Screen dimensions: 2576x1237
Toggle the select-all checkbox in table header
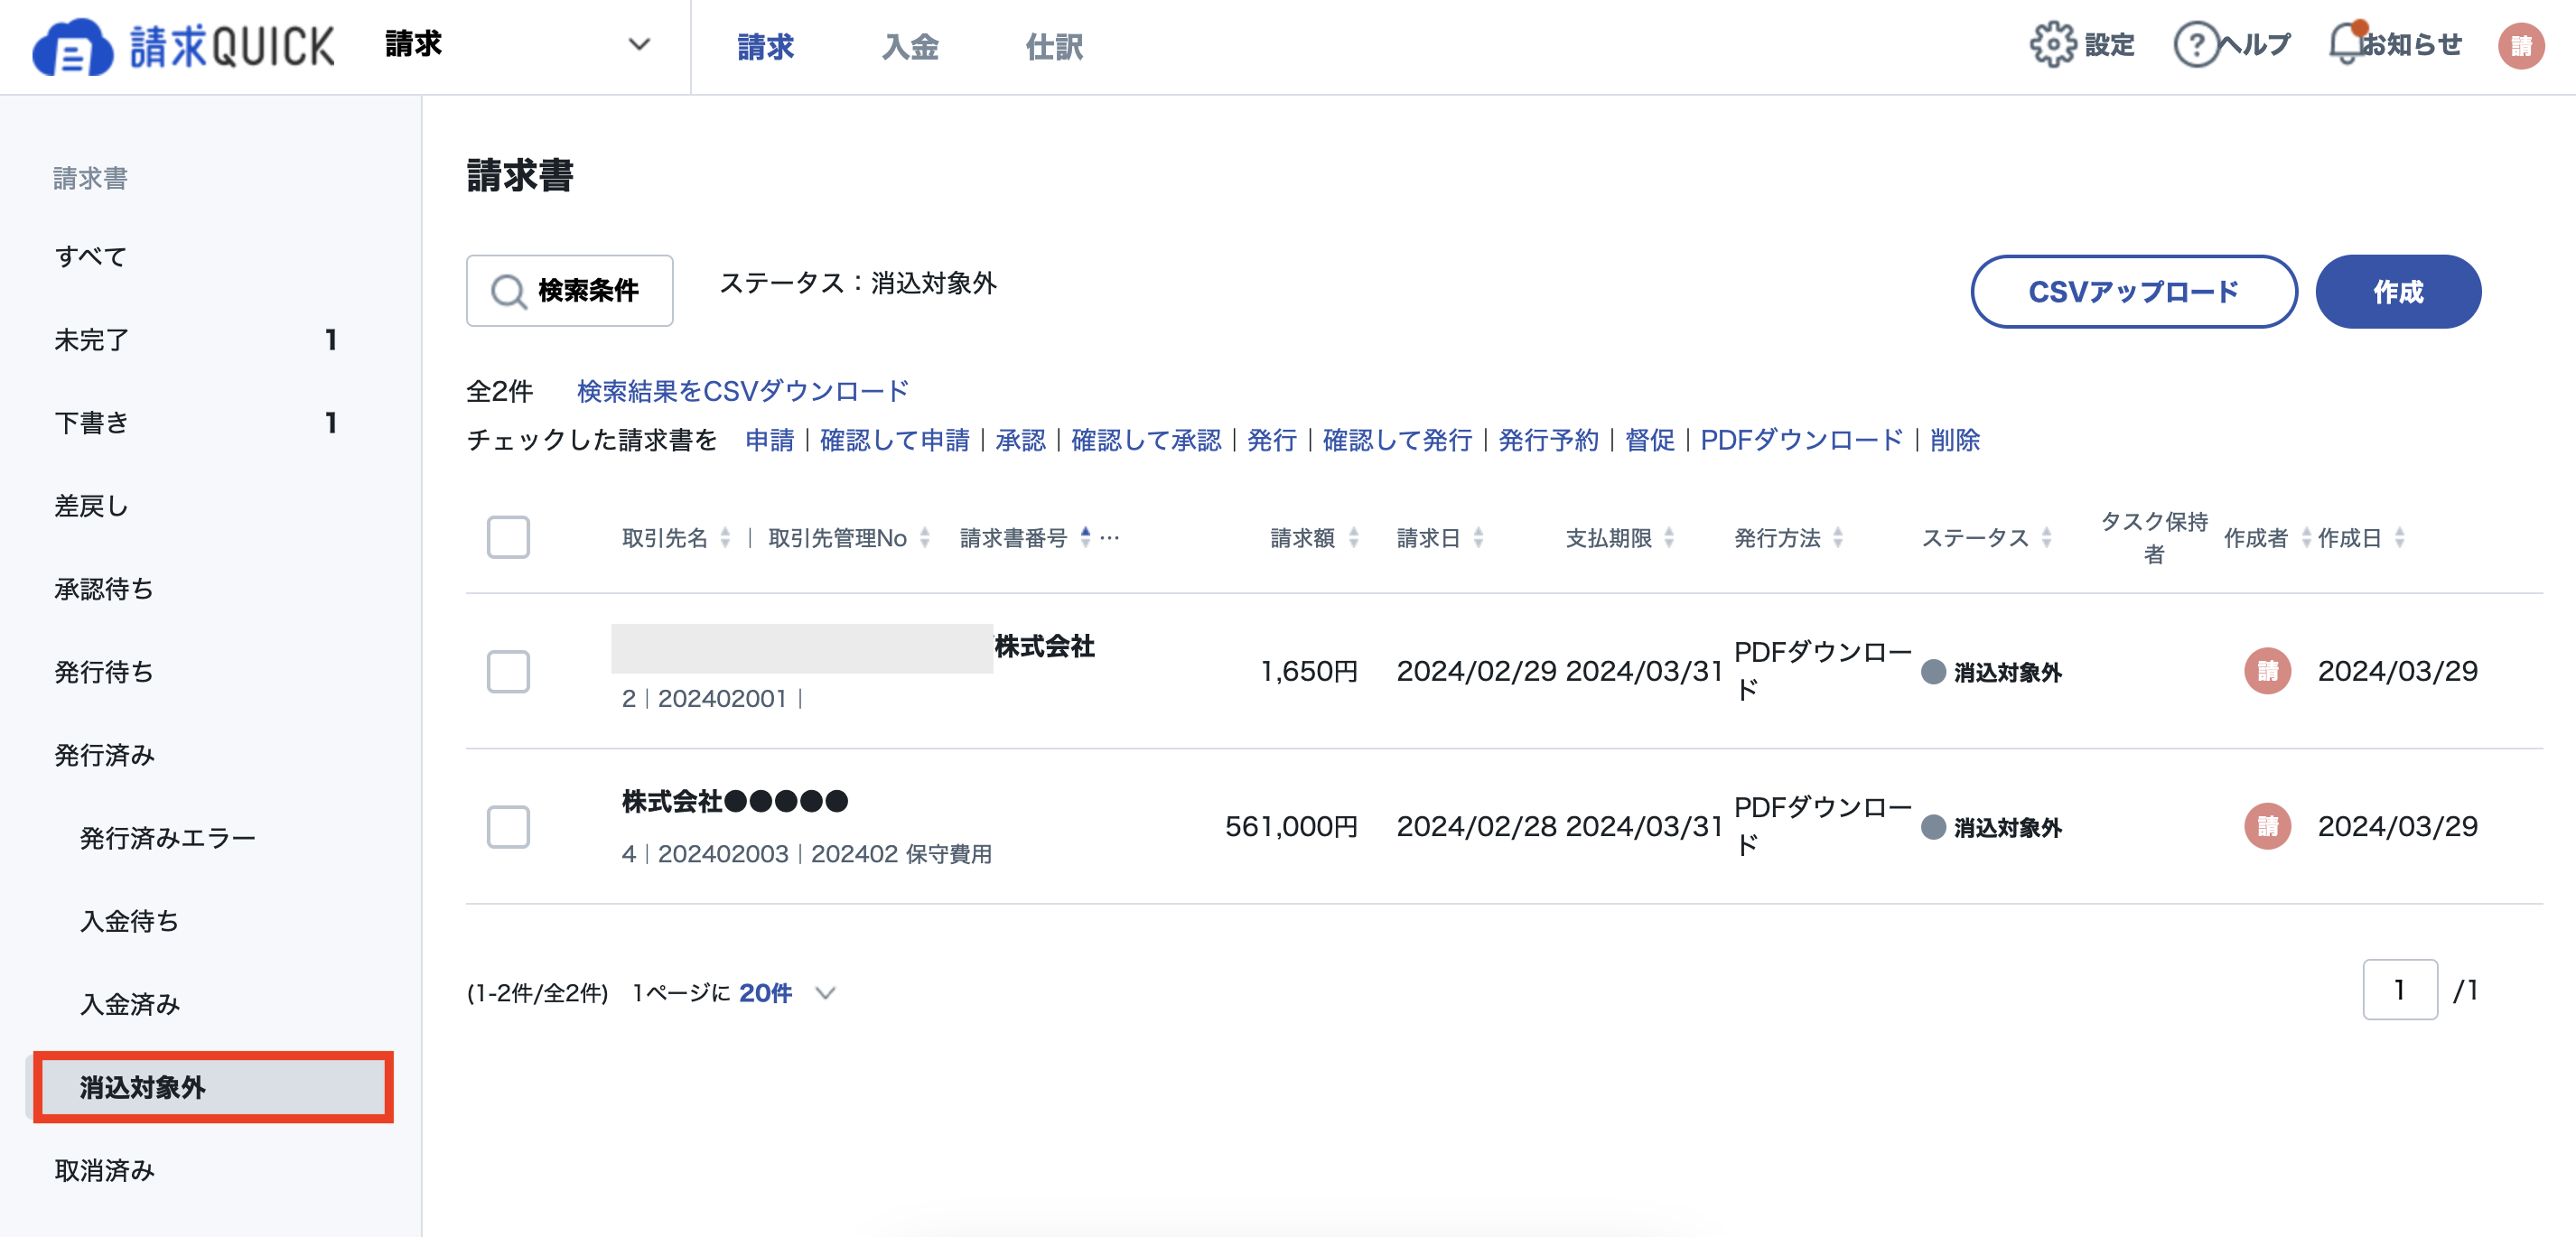click(508, 537)
